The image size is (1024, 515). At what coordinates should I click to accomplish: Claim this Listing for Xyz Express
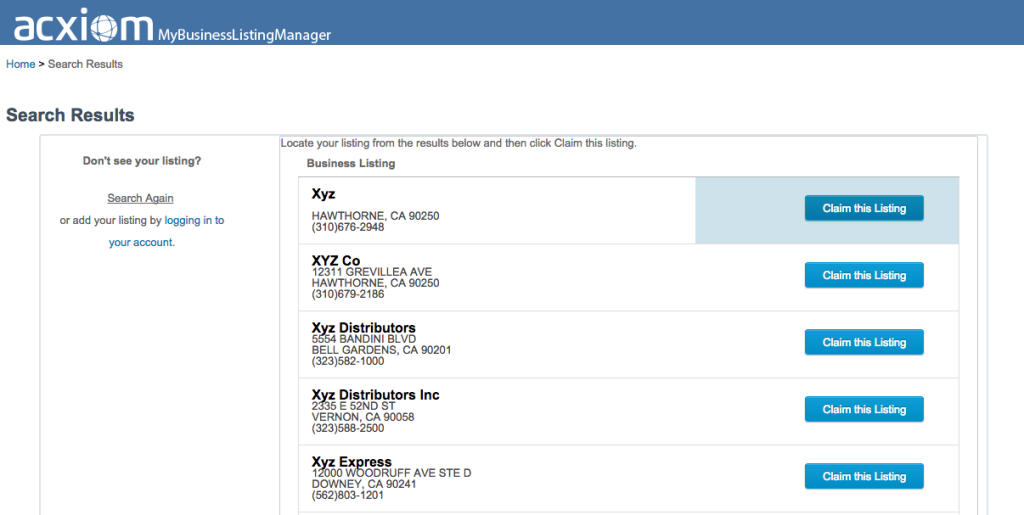[x=864, y=476]
